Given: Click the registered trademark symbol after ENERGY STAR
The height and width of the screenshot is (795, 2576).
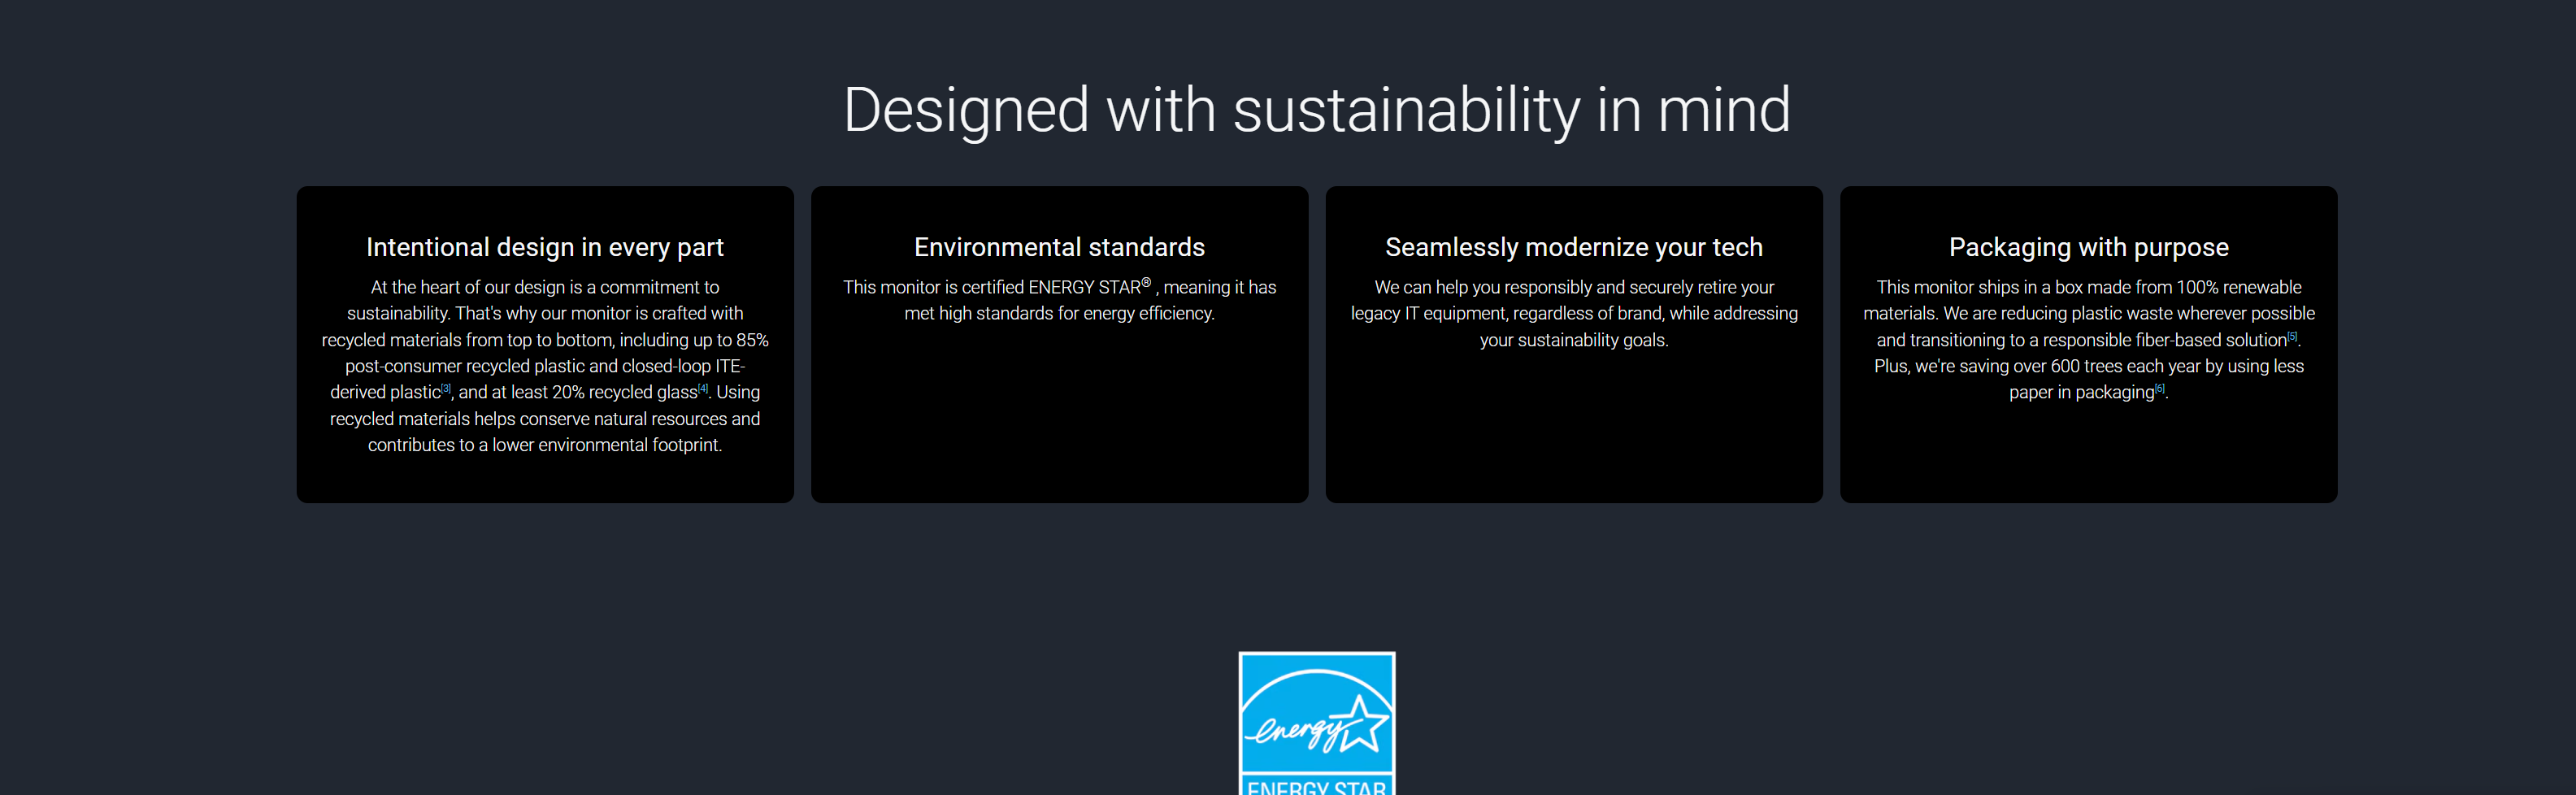Looking at the screenshot, I should click(x=1146, y=282).
